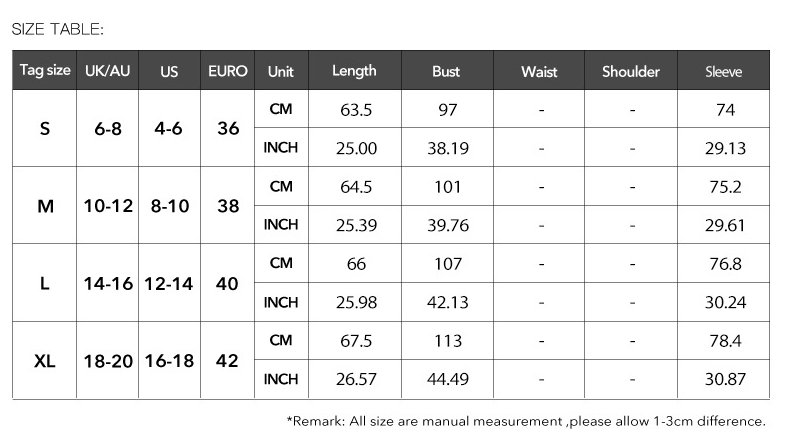Select the UK/AU column header
This screenshot has width=790, height=440.
(107, 70)
